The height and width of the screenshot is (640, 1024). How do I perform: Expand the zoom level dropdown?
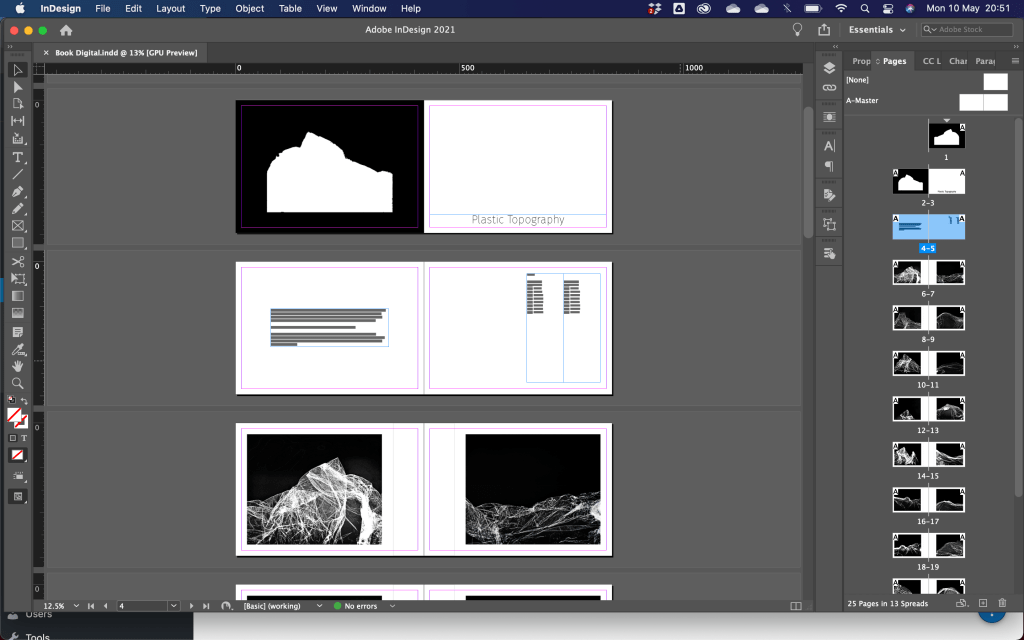[x=74, y=606]
